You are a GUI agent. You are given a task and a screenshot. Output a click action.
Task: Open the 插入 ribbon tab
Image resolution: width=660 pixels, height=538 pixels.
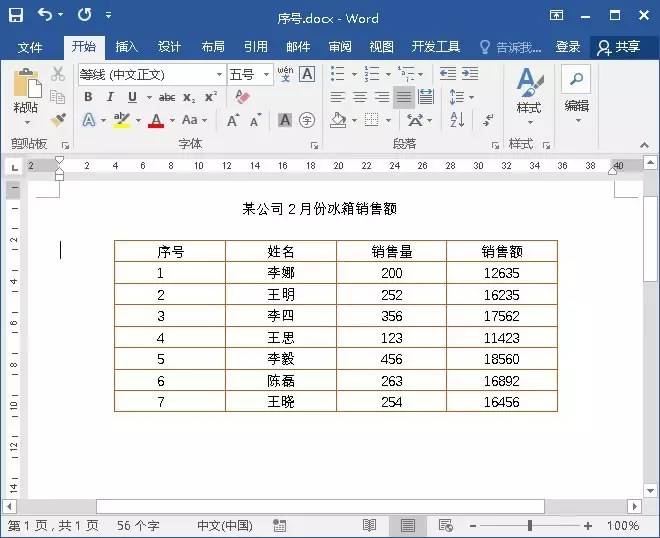[126, 47]
